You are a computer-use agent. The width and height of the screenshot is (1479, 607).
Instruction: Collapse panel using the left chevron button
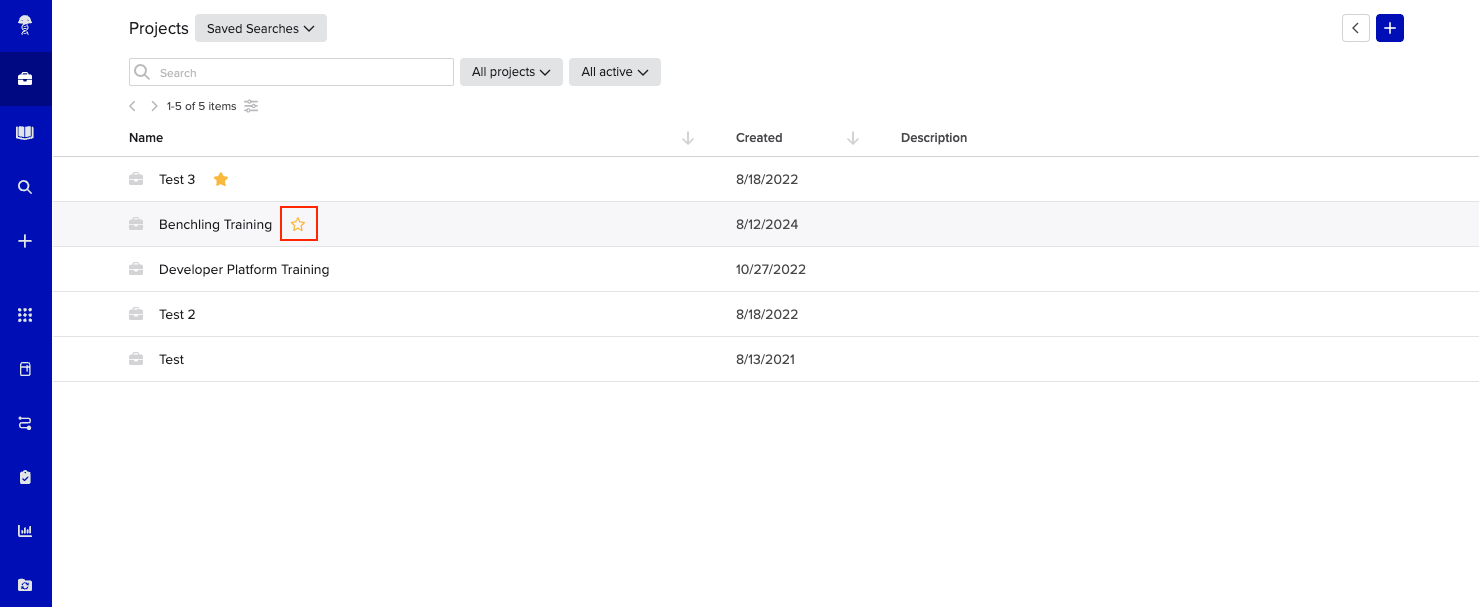(1355, 28)
